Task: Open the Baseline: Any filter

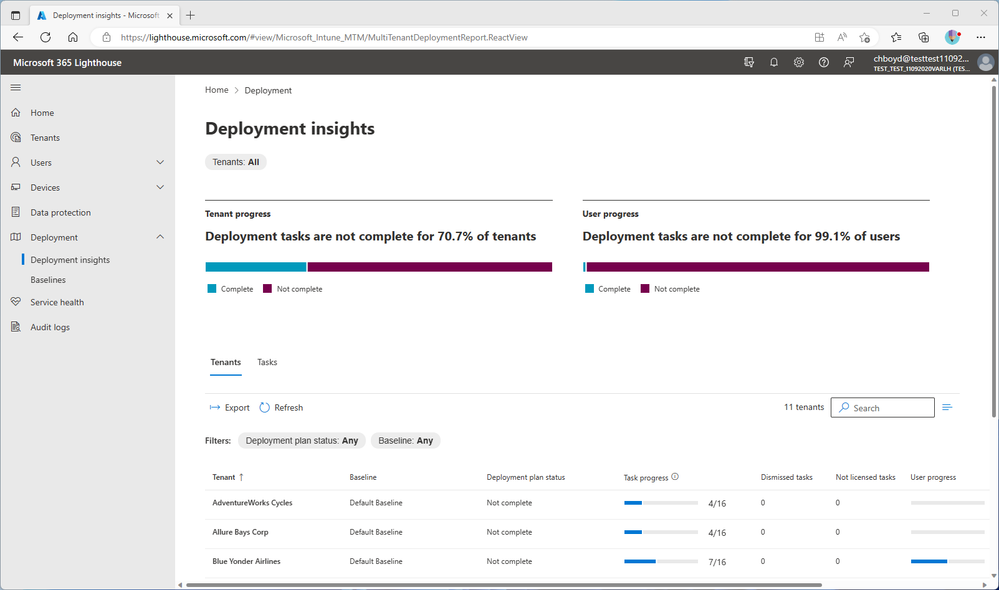Action: click(x=405, y=440)
